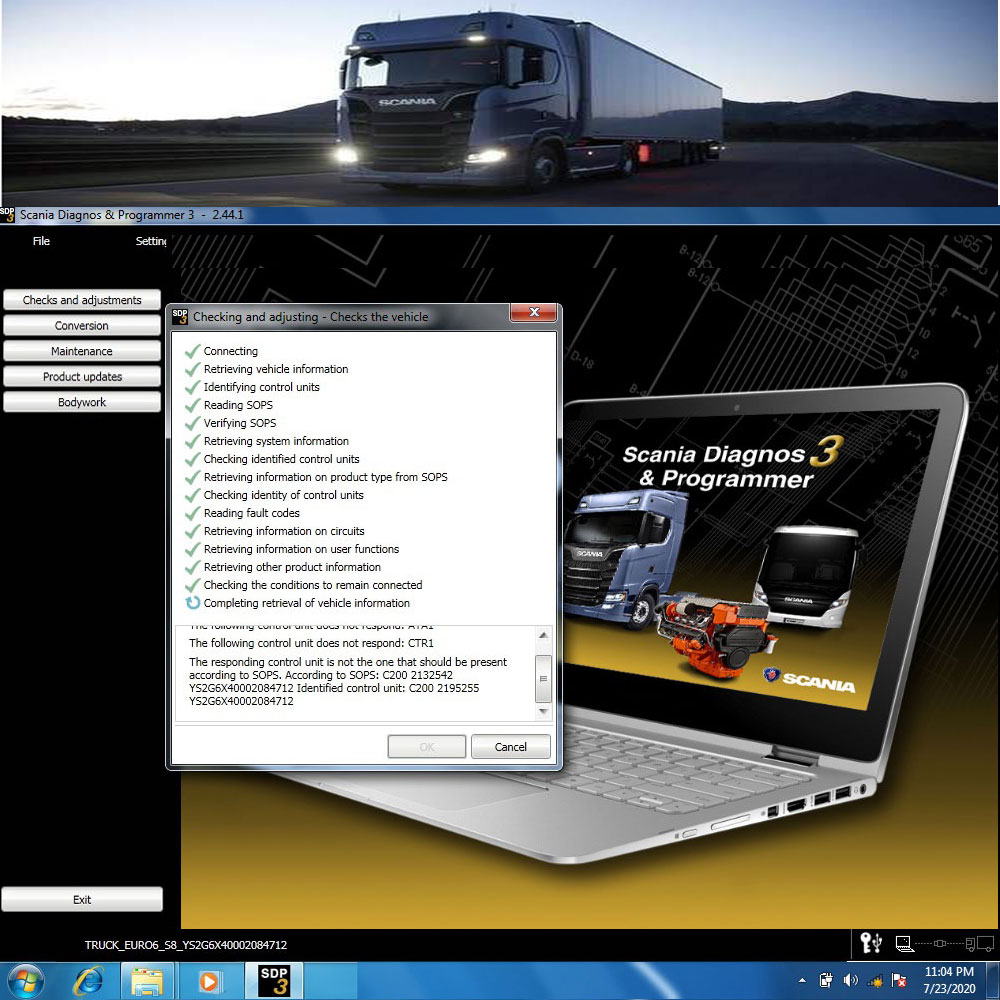Open the Conversion section
1000x1000 pixels.
(82, 325)
